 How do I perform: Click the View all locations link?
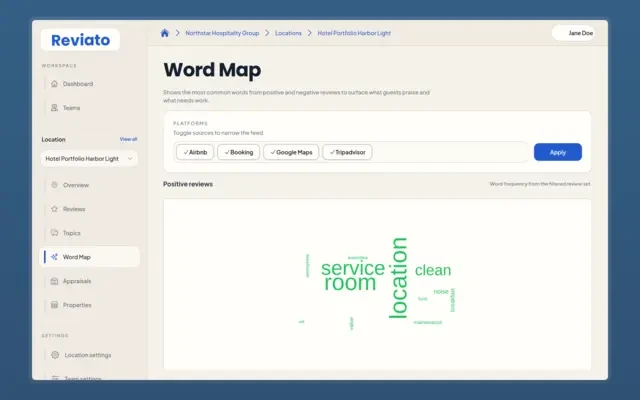[x=129, y=139]
